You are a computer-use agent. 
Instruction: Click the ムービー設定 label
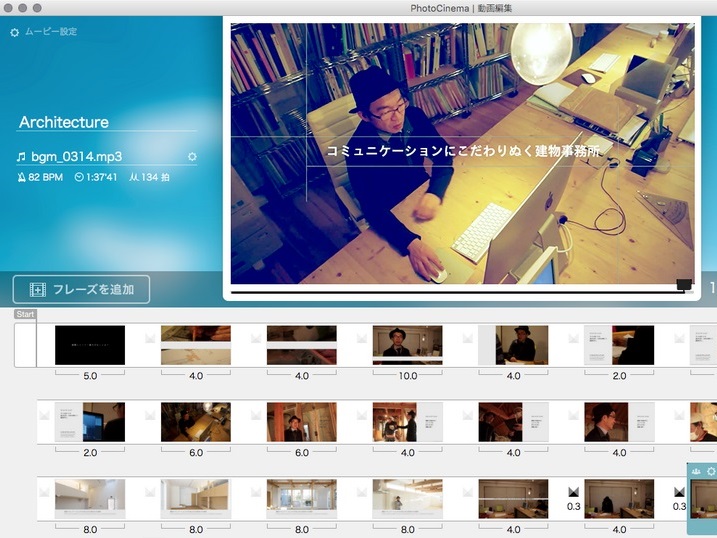coord(51,33)
